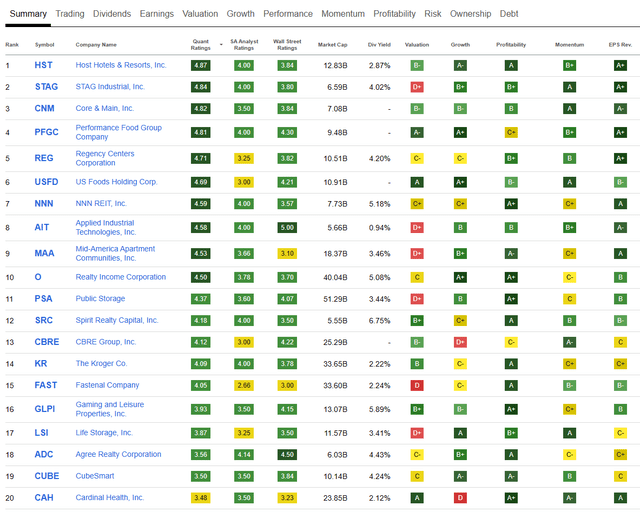Click AIT's 5.00 Wall Street rating badge

pyautogui.click(x=287, y=227)
